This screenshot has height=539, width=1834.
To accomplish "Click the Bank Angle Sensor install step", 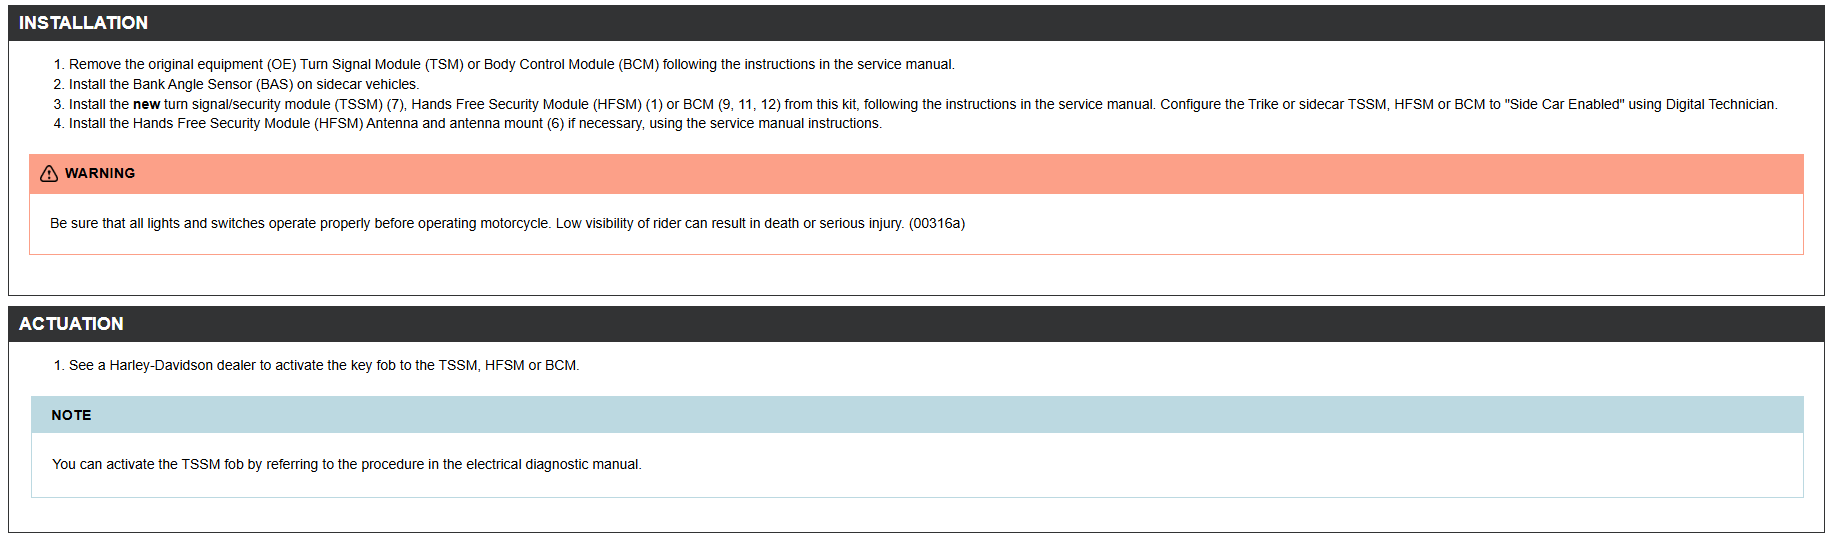I will click(x=243, y=84).
